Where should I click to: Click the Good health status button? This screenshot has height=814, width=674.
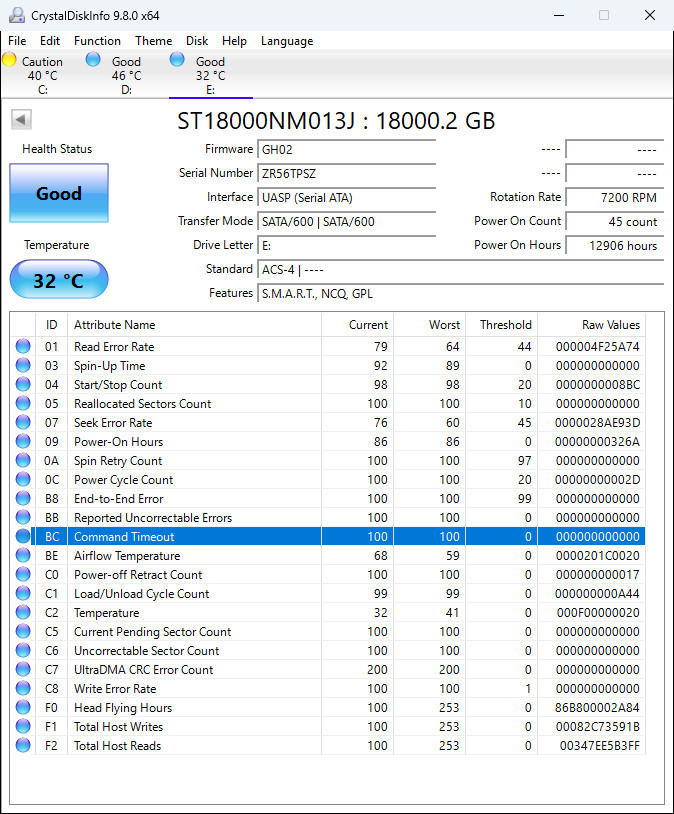click(x=59, y=193)
